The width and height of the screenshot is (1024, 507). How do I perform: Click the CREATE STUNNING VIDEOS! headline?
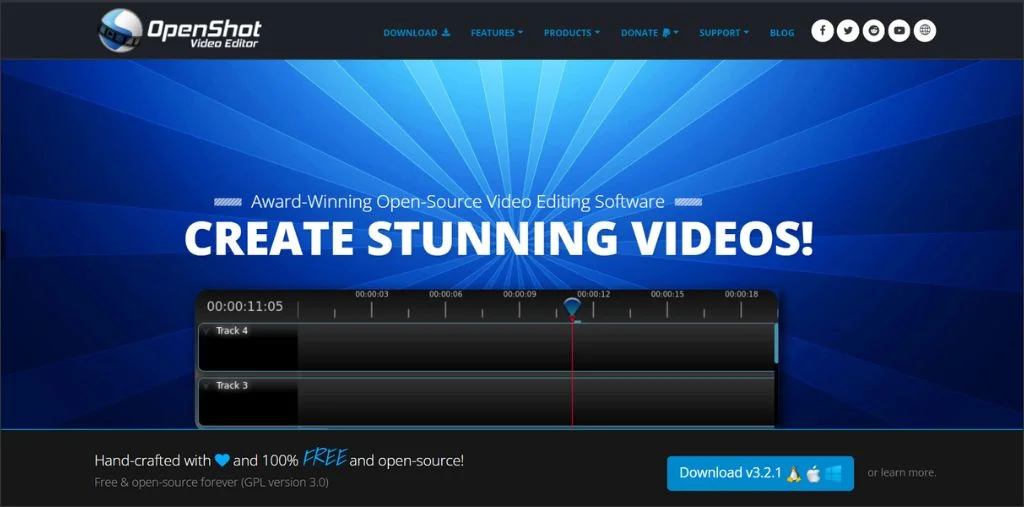pos(499,239)
